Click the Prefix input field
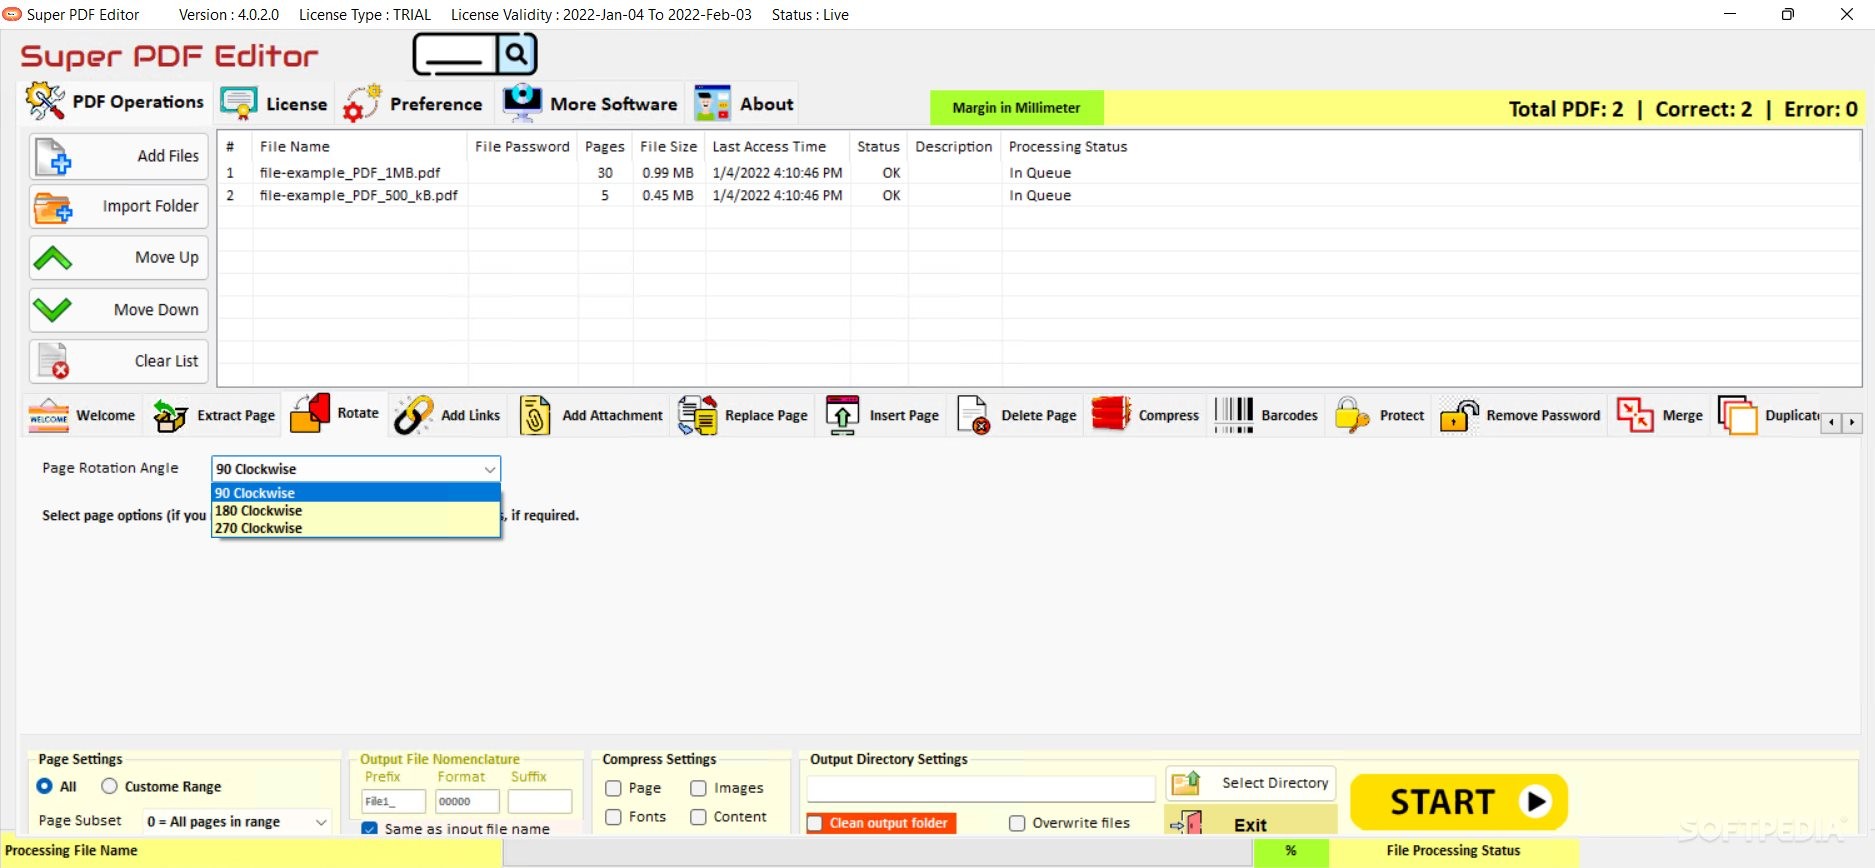1875x868 pixels. [x=394, y=801]
